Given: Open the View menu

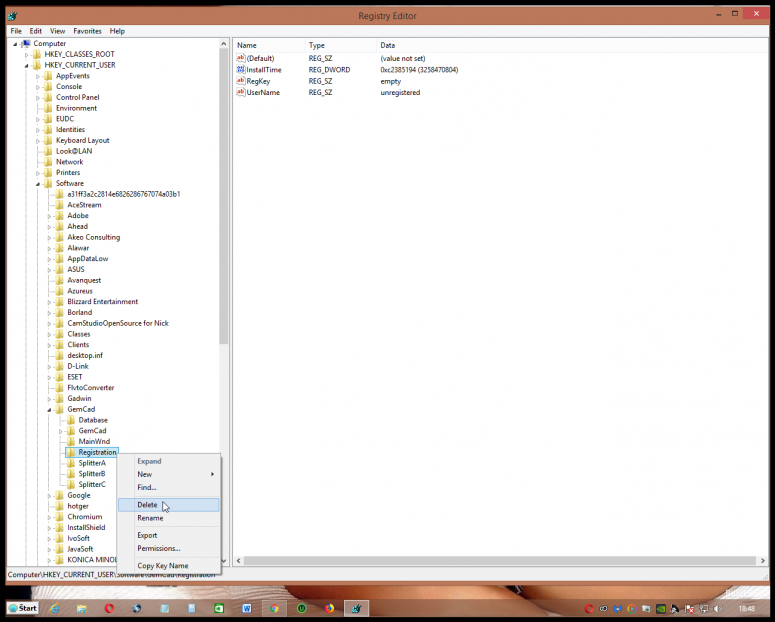Looking at the screenshot, I should coord(57,31).
